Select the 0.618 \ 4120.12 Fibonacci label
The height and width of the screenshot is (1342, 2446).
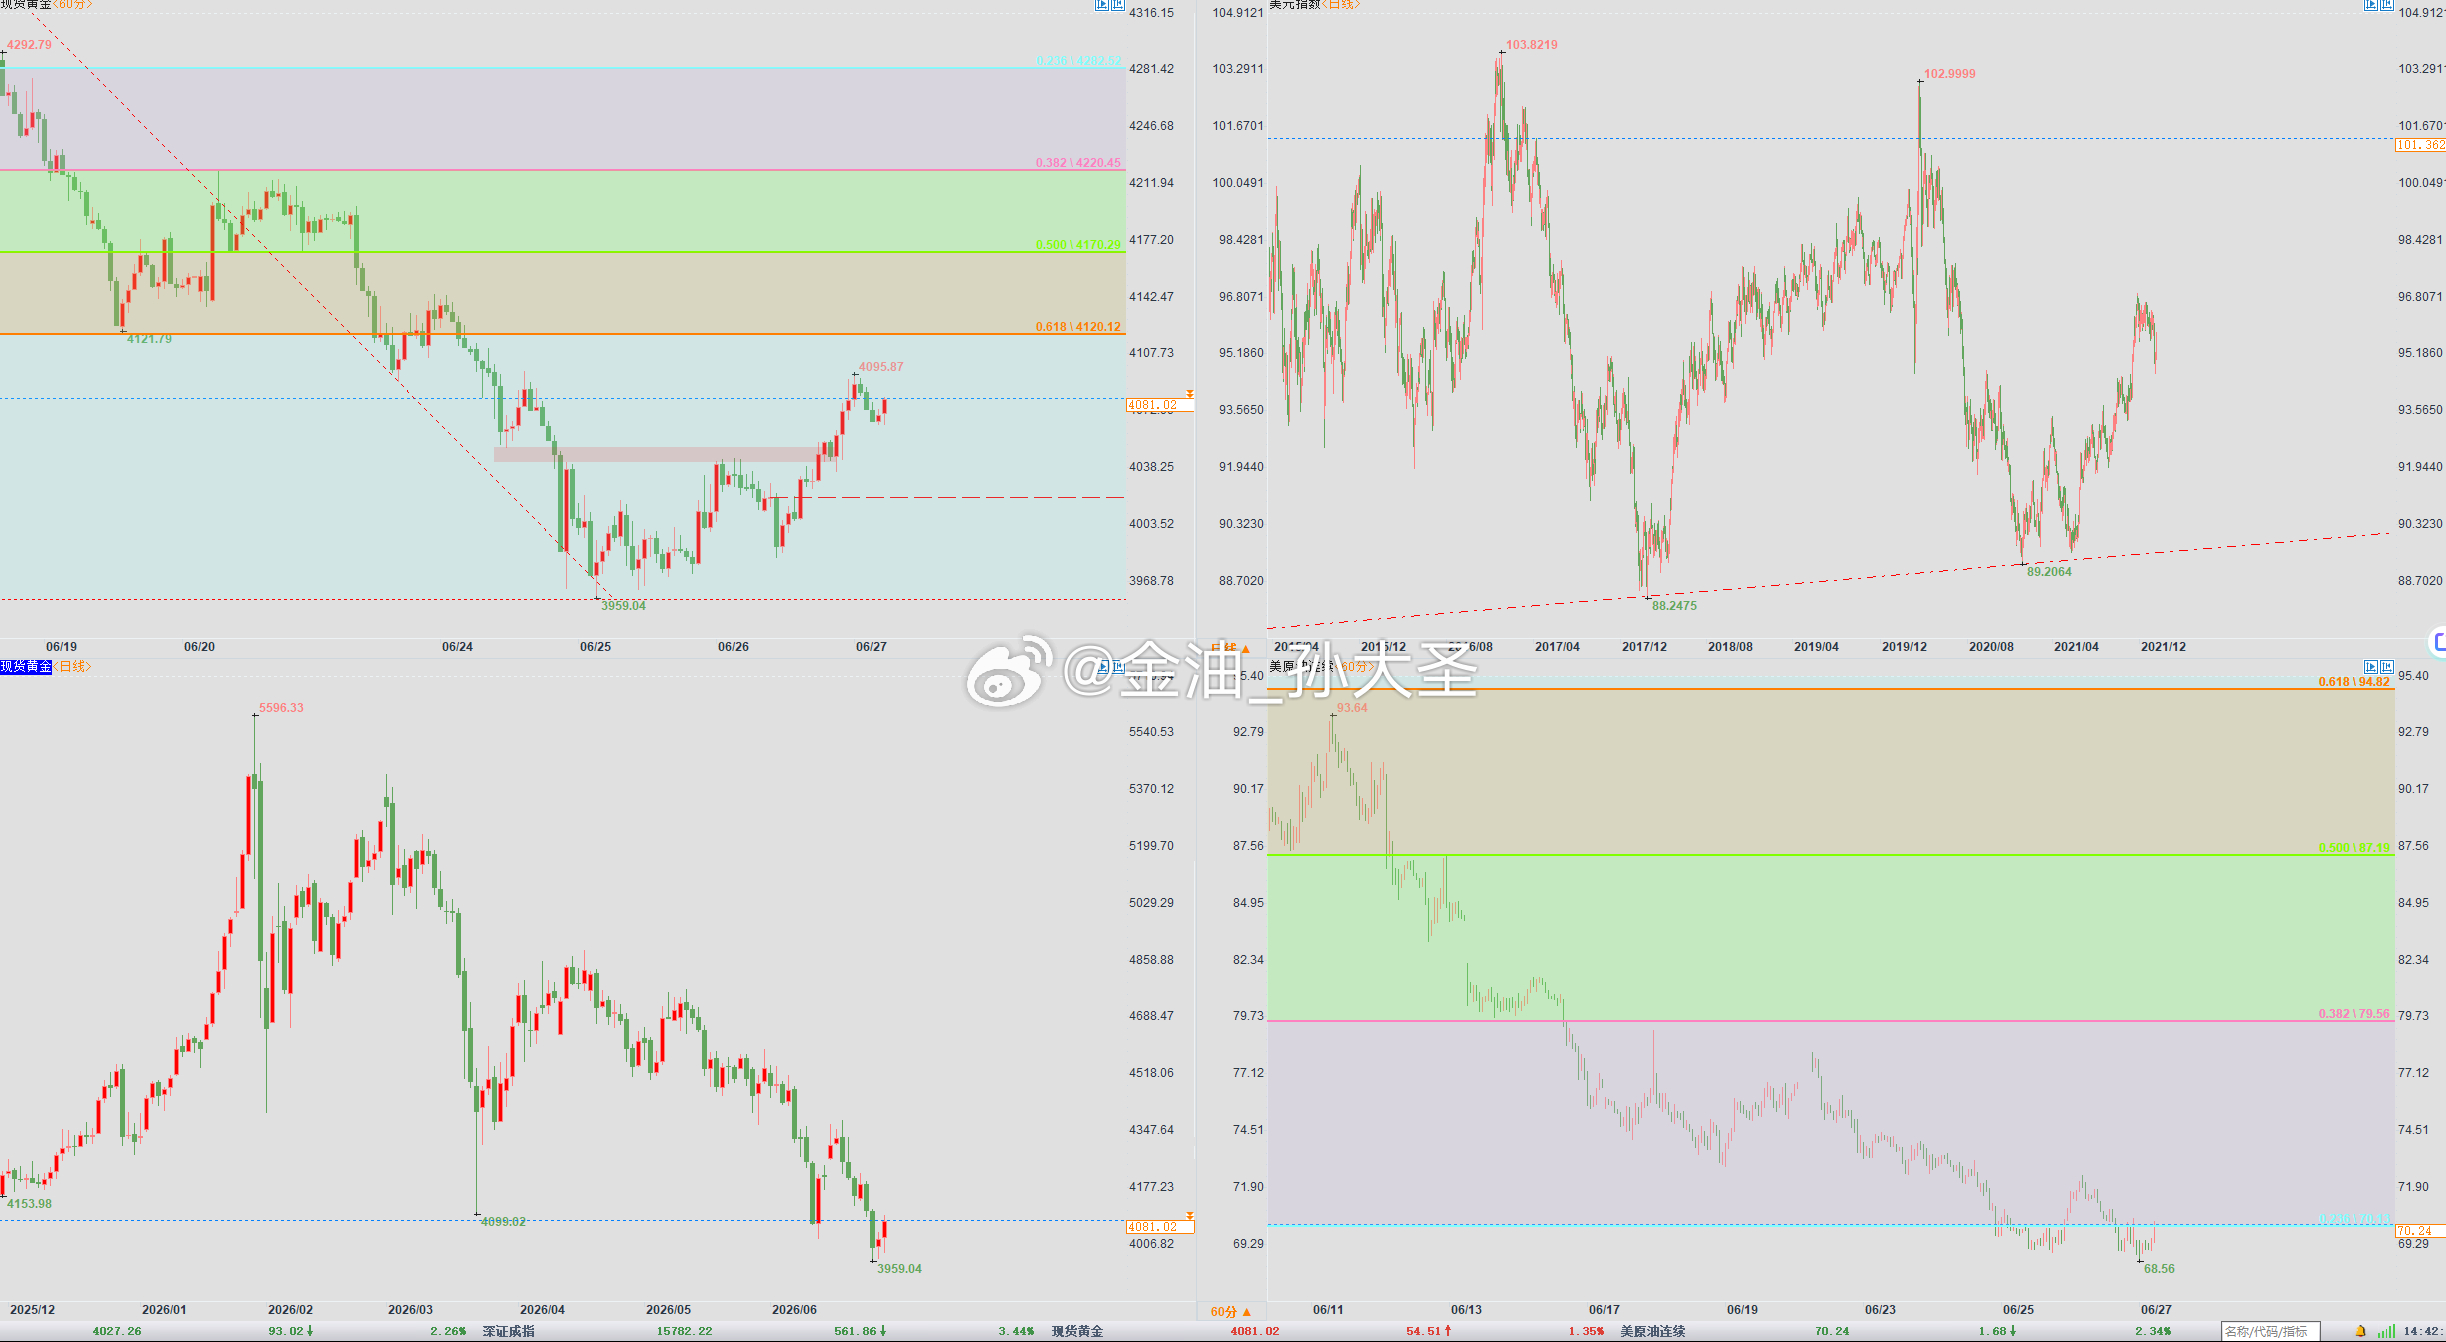1078,327
